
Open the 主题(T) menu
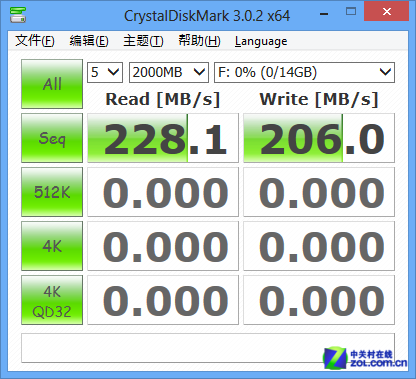[x=143, y=41]
